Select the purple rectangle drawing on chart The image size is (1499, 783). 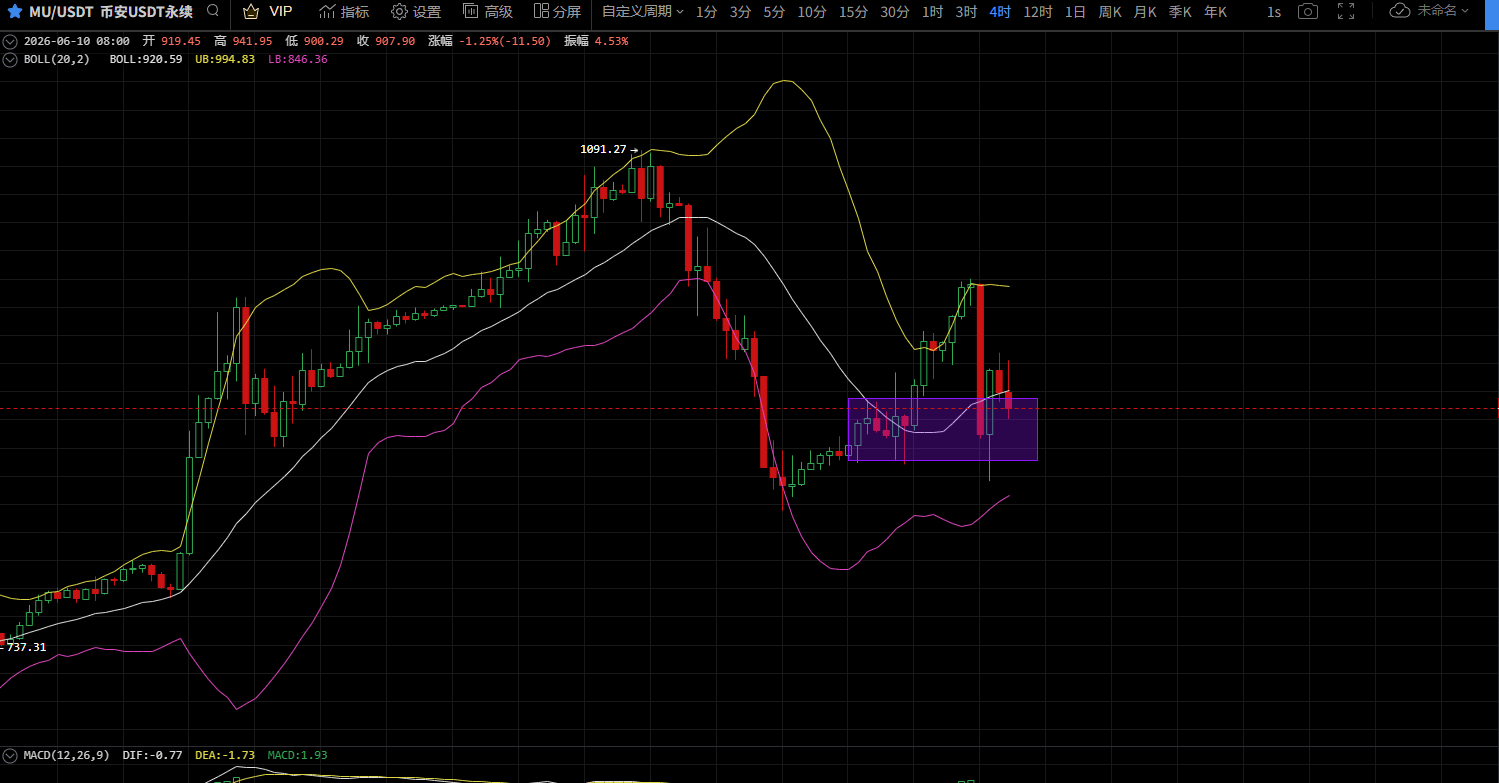[942, 429]
